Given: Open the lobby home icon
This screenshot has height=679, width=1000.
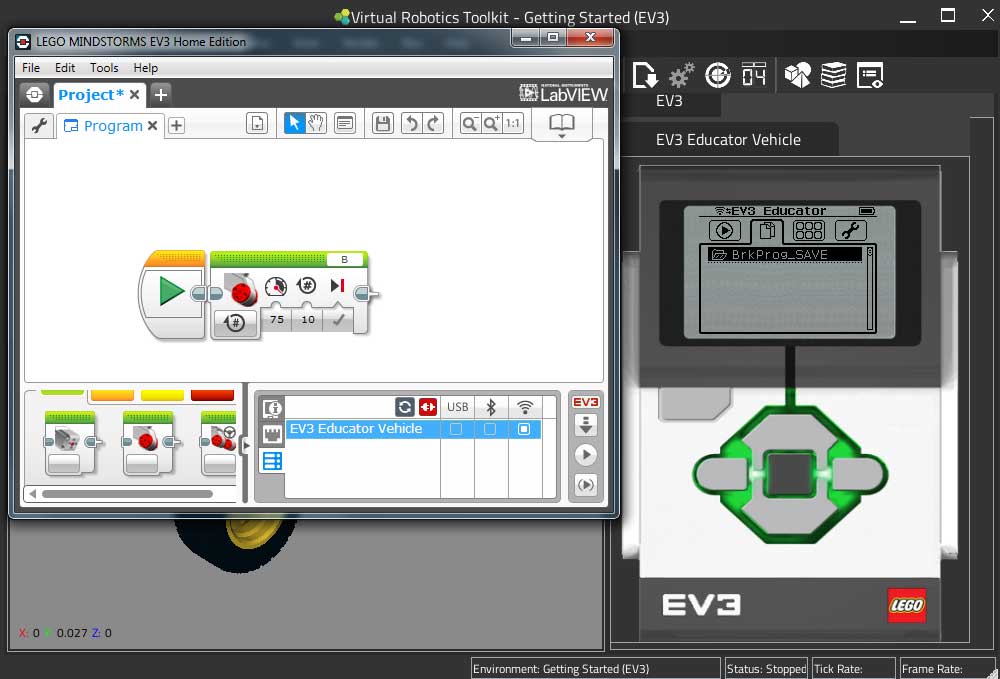Looking at the screenshot, I should (34, 95).
